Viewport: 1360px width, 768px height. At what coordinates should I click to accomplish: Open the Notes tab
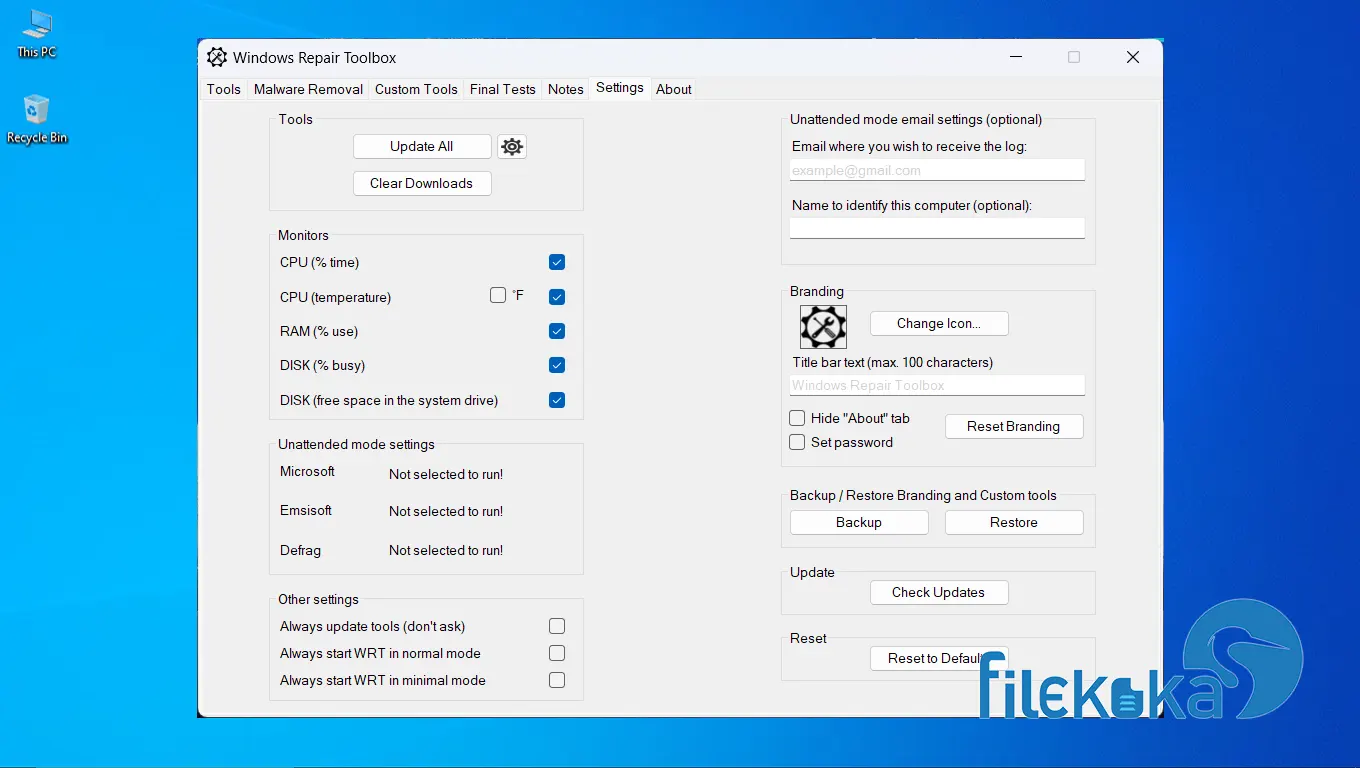click(x=566, y=89)
